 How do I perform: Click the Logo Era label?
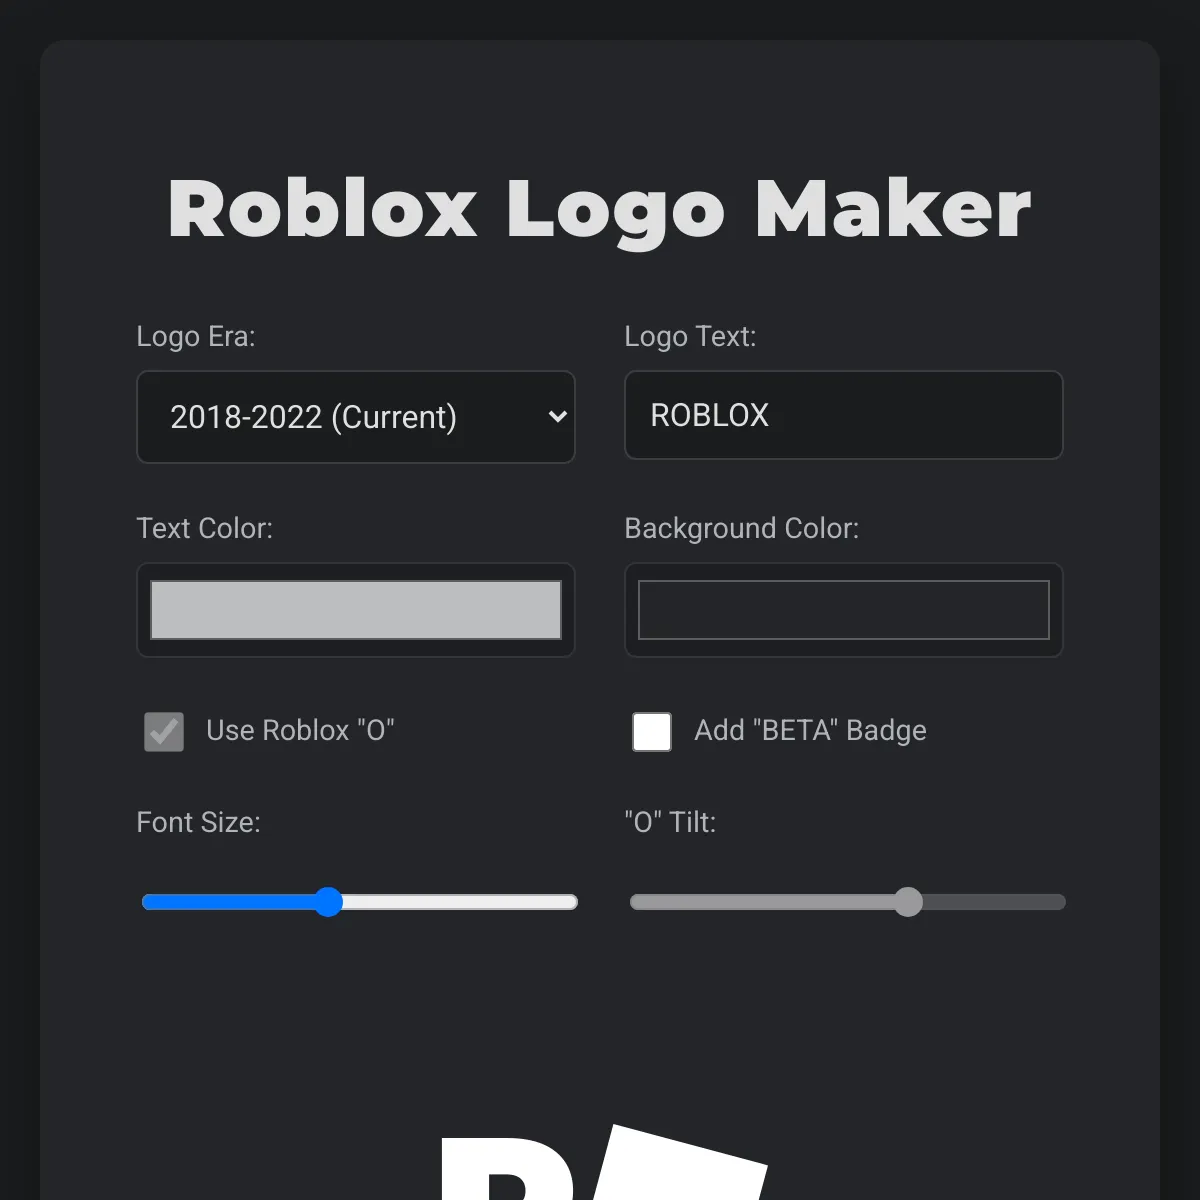(x=196, y=337)
